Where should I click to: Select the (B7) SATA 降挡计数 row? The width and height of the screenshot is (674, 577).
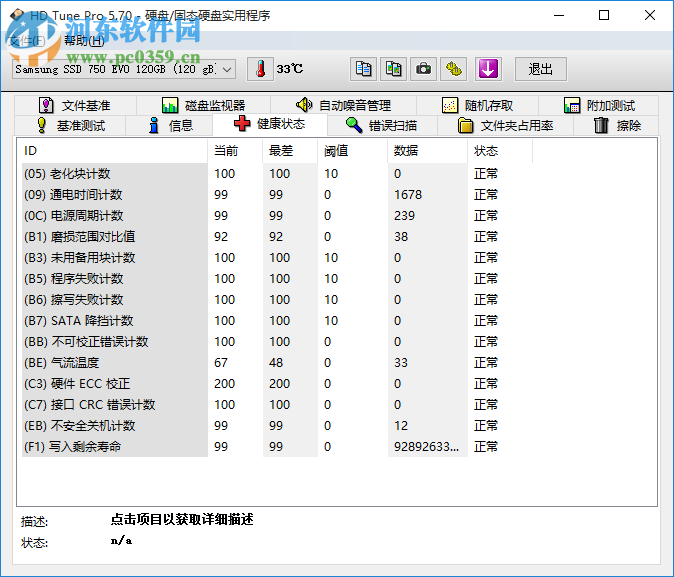(277, 321)
